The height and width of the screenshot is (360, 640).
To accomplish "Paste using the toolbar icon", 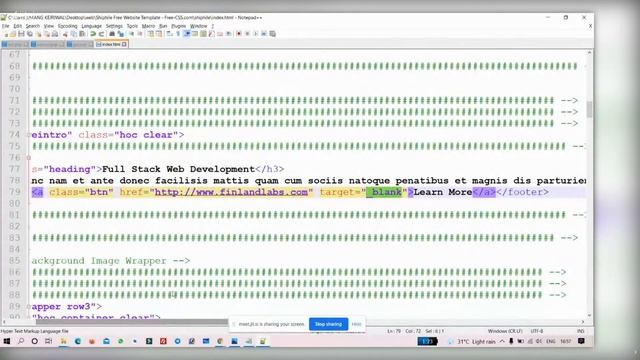I will 82,34.
